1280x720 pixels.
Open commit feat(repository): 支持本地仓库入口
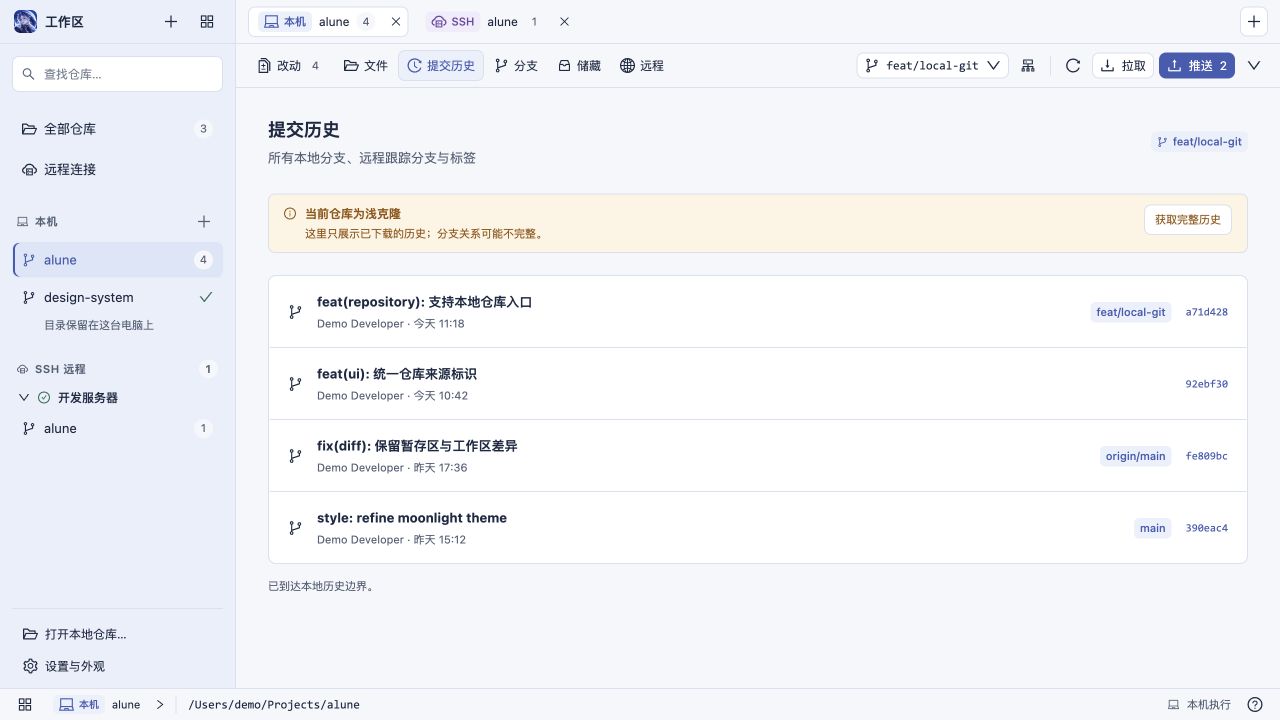pos(757,312)
